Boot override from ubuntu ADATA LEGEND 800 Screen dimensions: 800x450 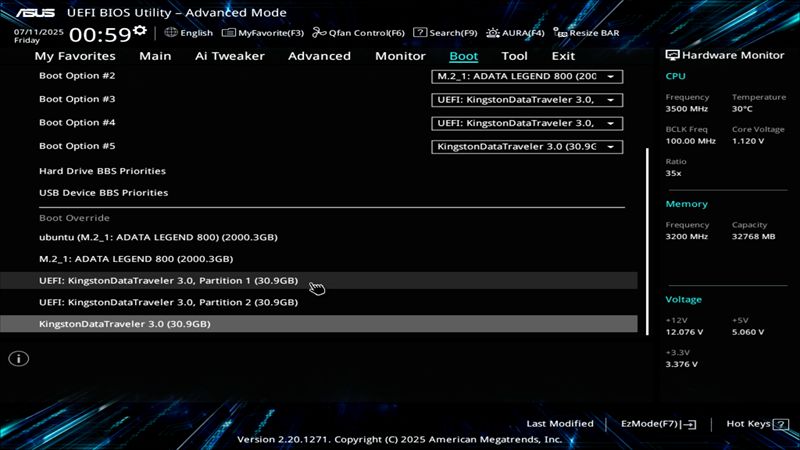click(158, 237)
